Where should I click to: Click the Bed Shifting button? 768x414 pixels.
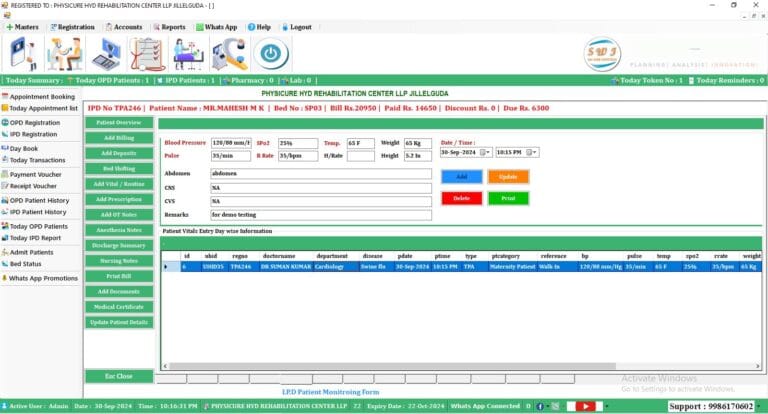pos(119,169)
